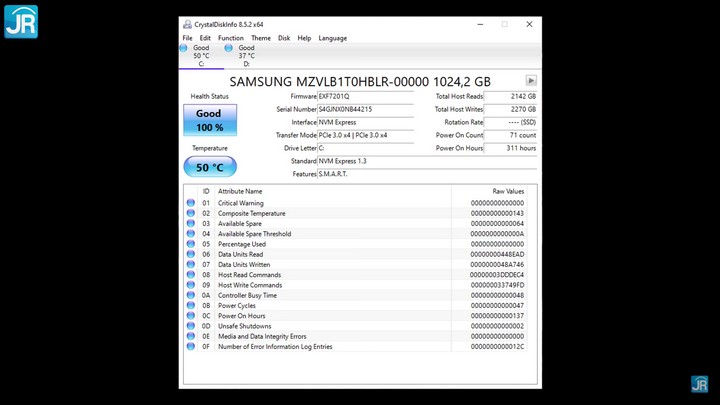Click the Interface field NVM Express
Screen dimensions: 720x405
[x=366, y=122]
